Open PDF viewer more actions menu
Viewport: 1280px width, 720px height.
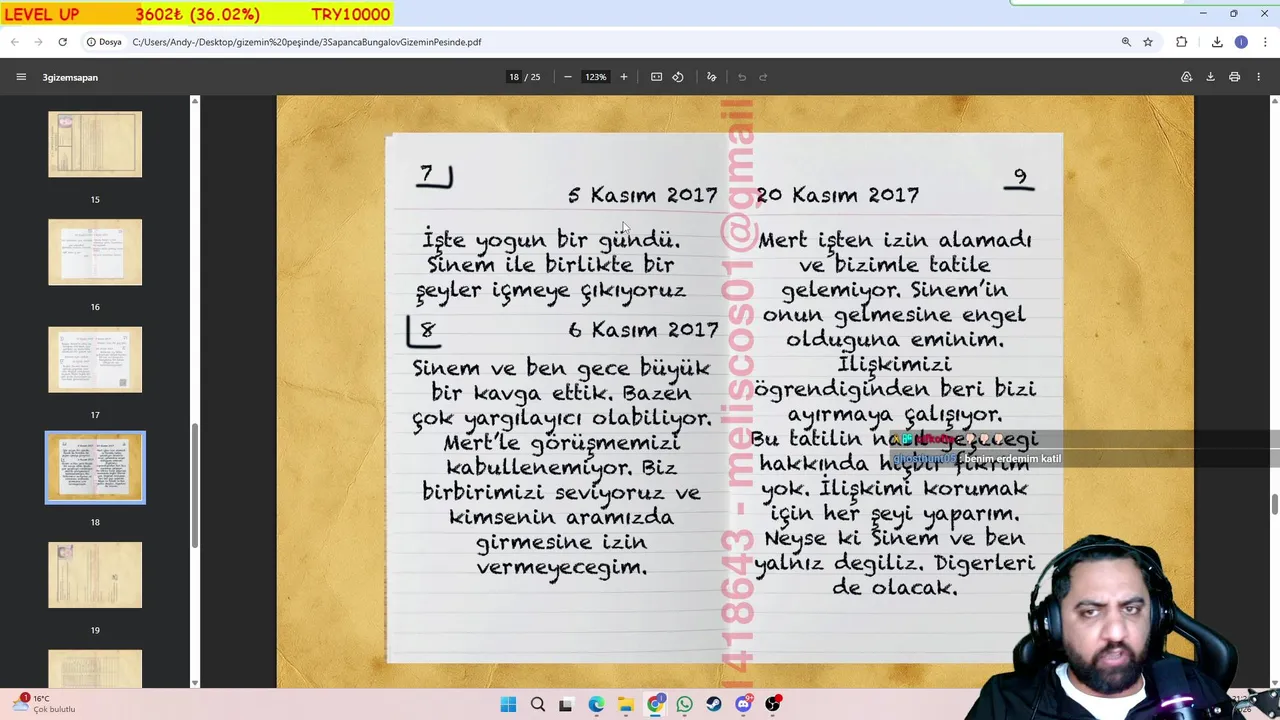[x=1259, y=77]
